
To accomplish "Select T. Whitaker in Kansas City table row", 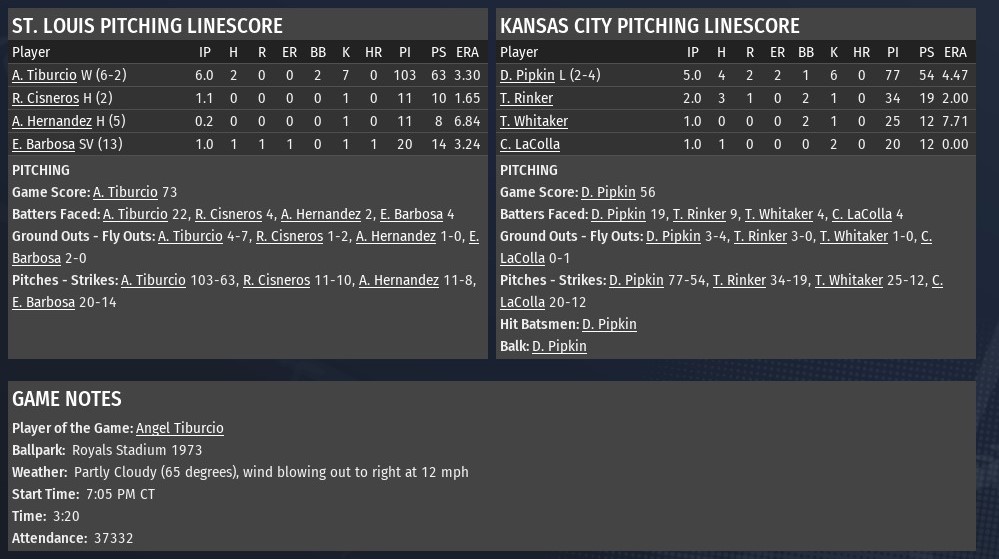I will click(x=534, y=121).
